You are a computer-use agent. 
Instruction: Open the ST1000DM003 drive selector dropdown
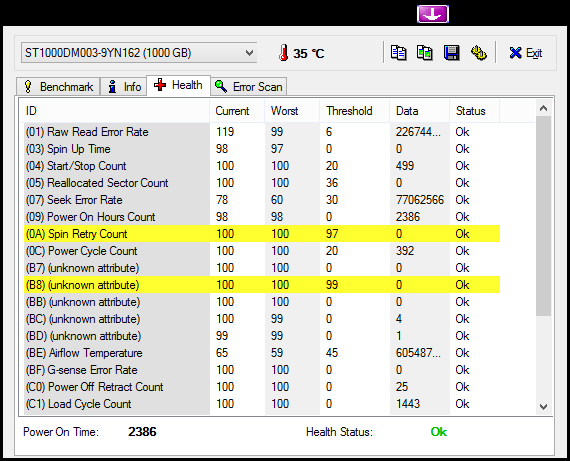[x=139, y=53]
